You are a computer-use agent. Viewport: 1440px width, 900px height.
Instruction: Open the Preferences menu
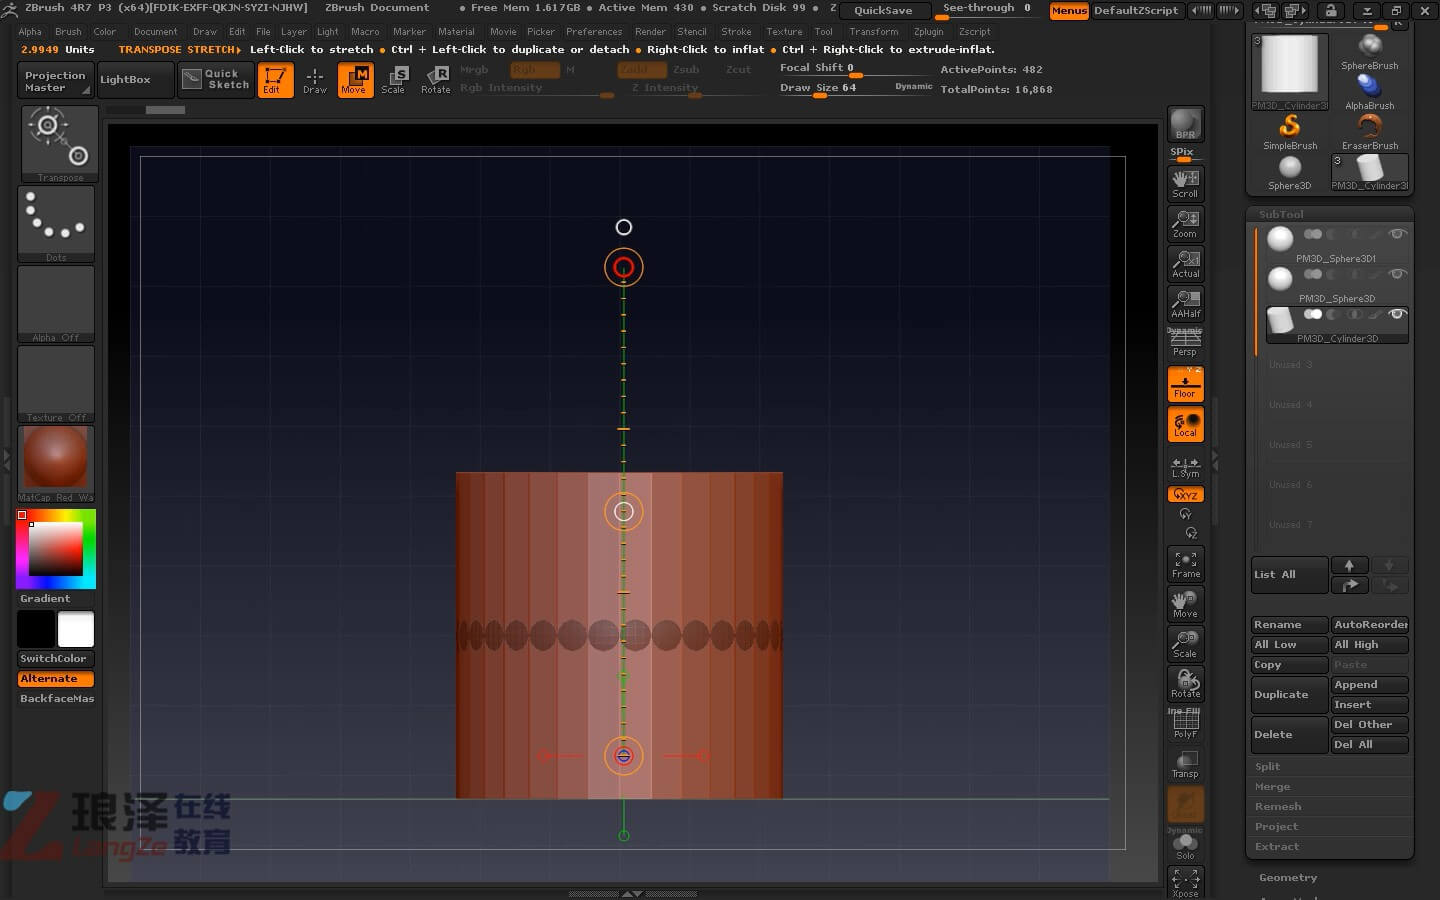click(593, 32)
